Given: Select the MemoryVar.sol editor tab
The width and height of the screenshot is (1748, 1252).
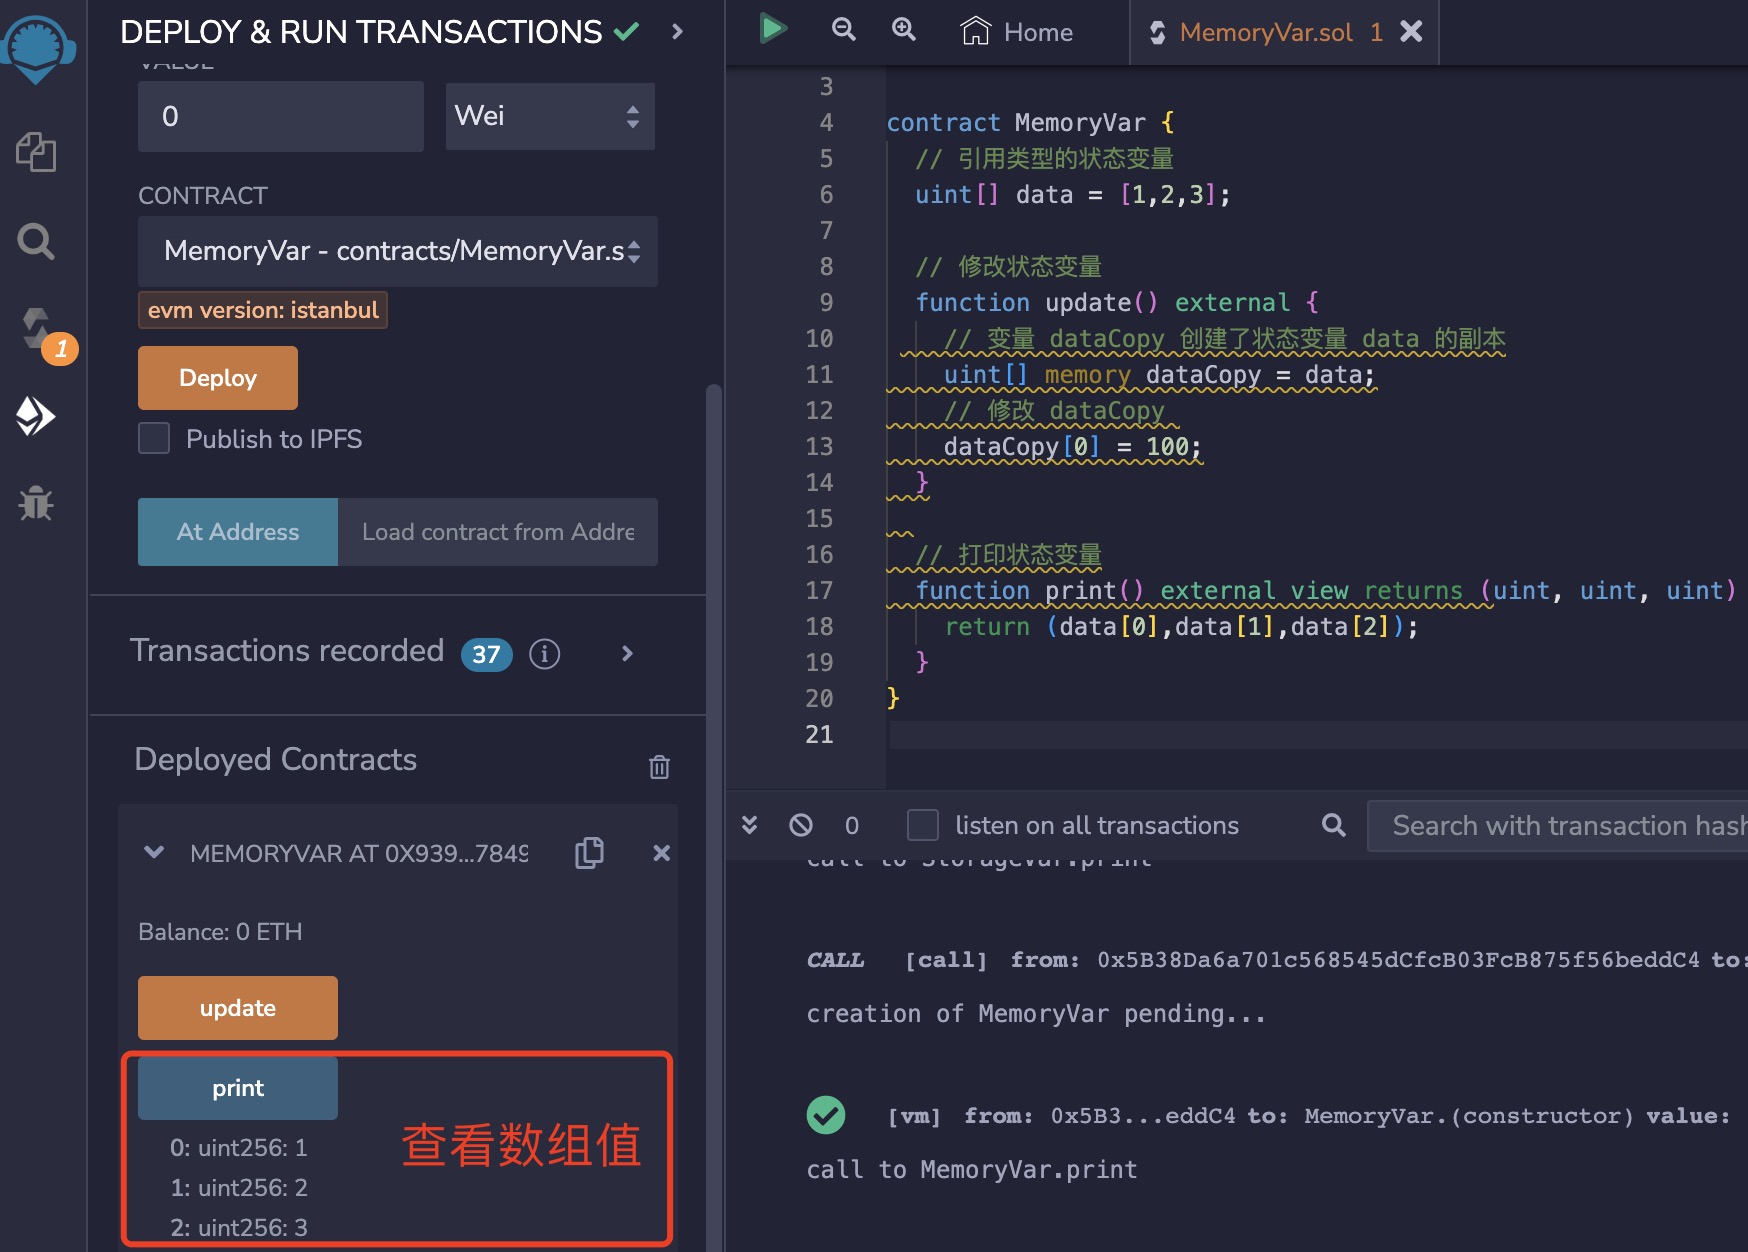Looking at the screenshot, I should point(1265,32).
